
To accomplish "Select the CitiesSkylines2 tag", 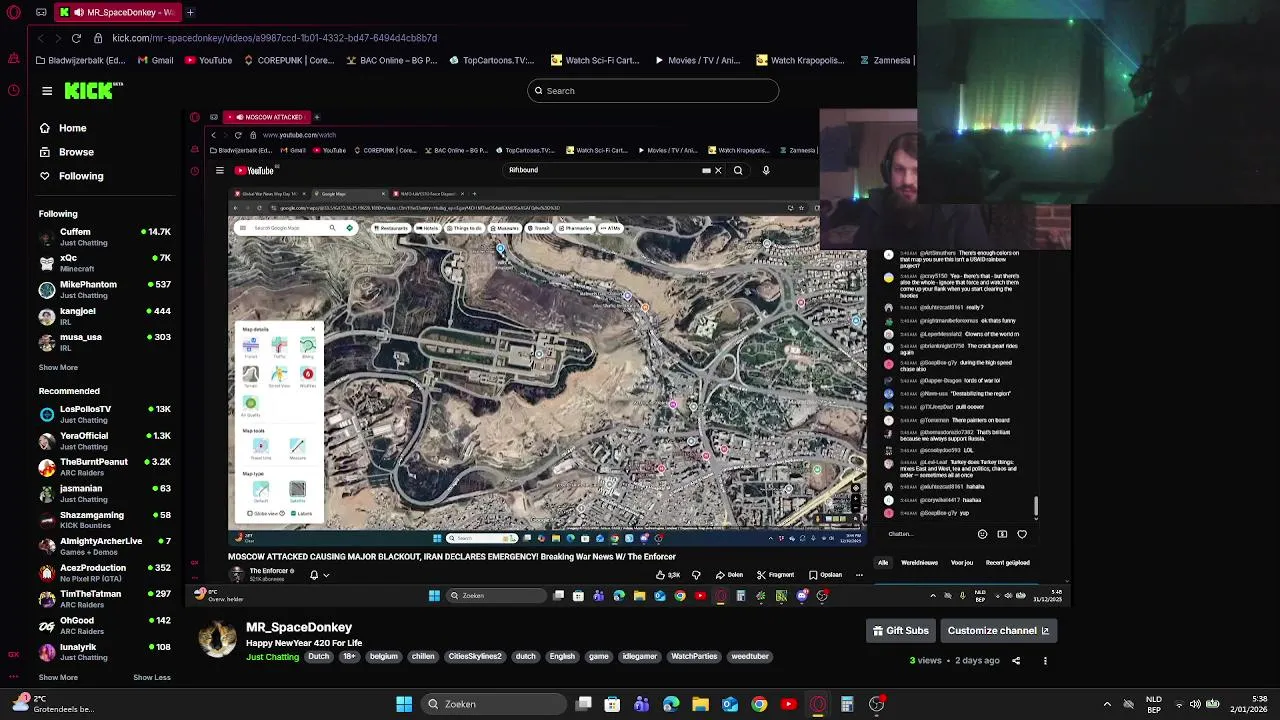I will click(475, 657).
